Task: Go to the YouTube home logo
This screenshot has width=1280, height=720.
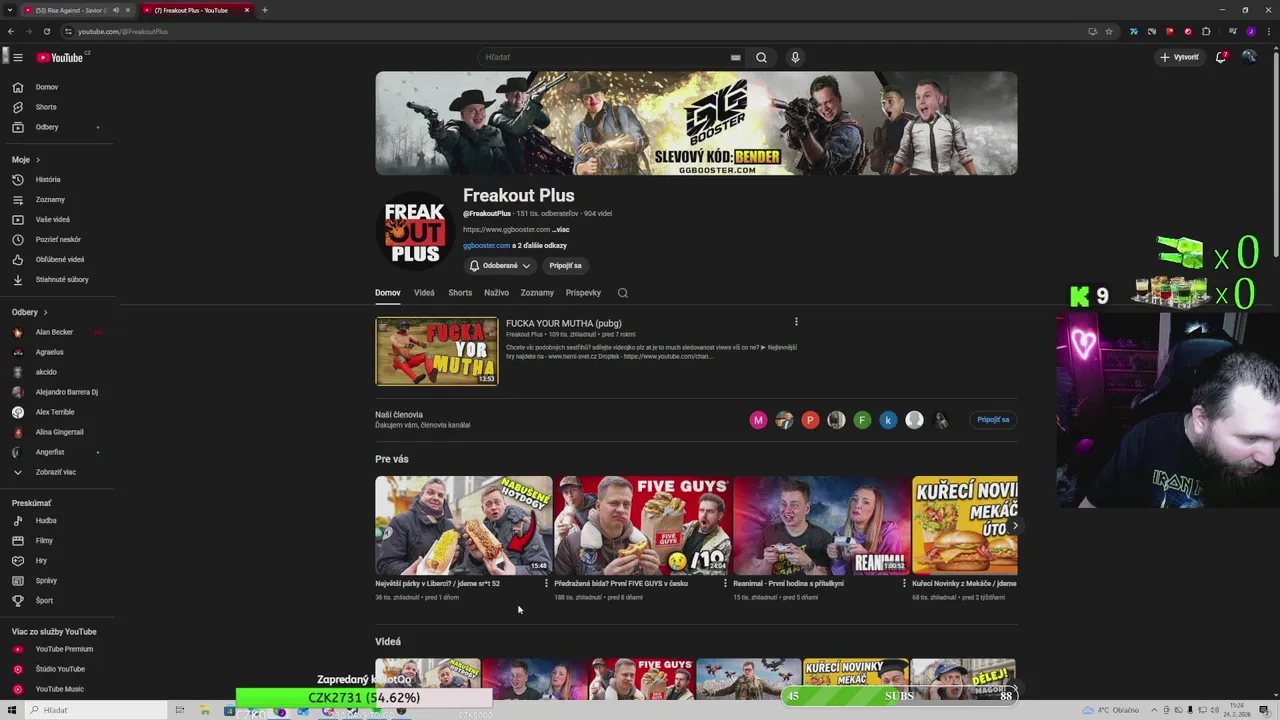Action: (x=62, y=57)
